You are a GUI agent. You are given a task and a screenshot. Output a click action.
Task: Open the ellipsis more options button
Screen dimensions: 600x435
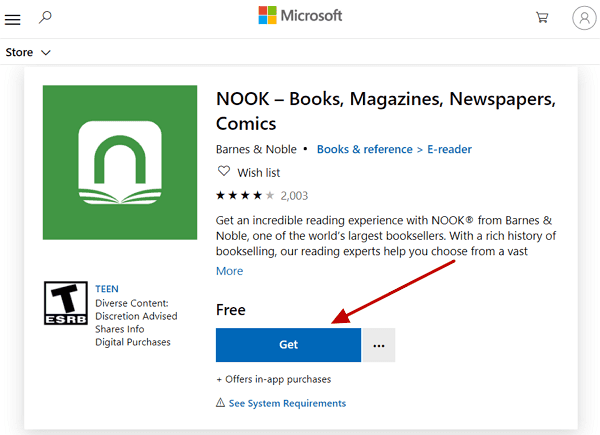click(378, 345)
